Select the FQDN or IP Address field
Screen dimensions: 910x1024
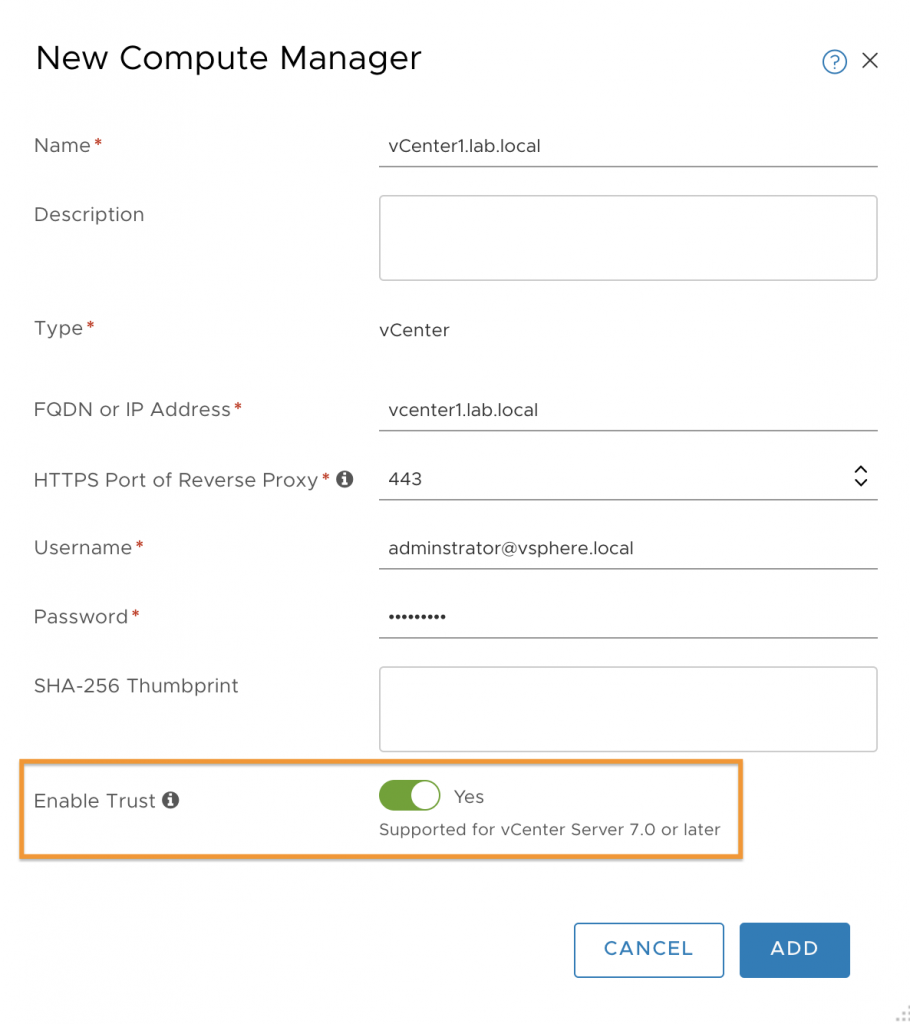pos(628,410)
